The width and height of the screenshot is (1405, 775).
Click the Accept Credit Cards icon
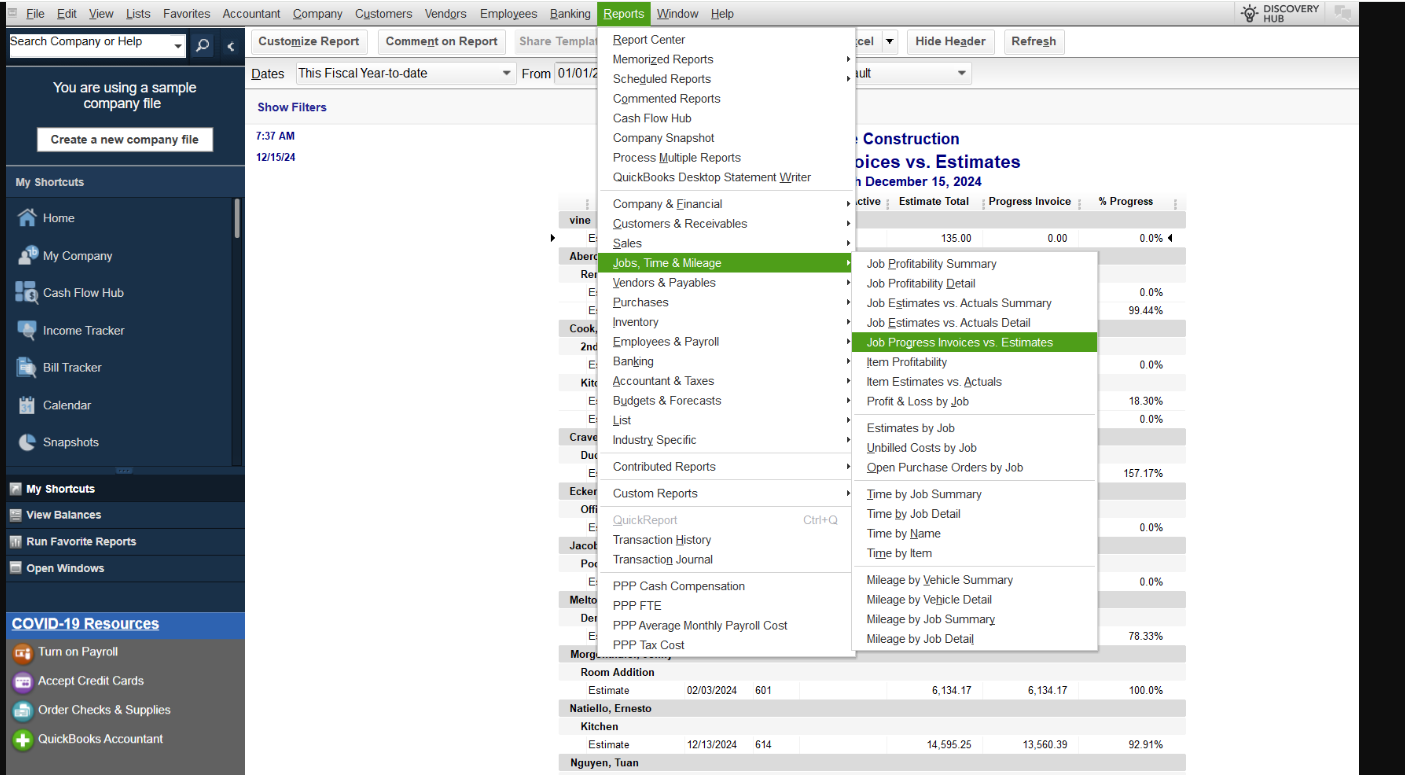coord(22,682)
